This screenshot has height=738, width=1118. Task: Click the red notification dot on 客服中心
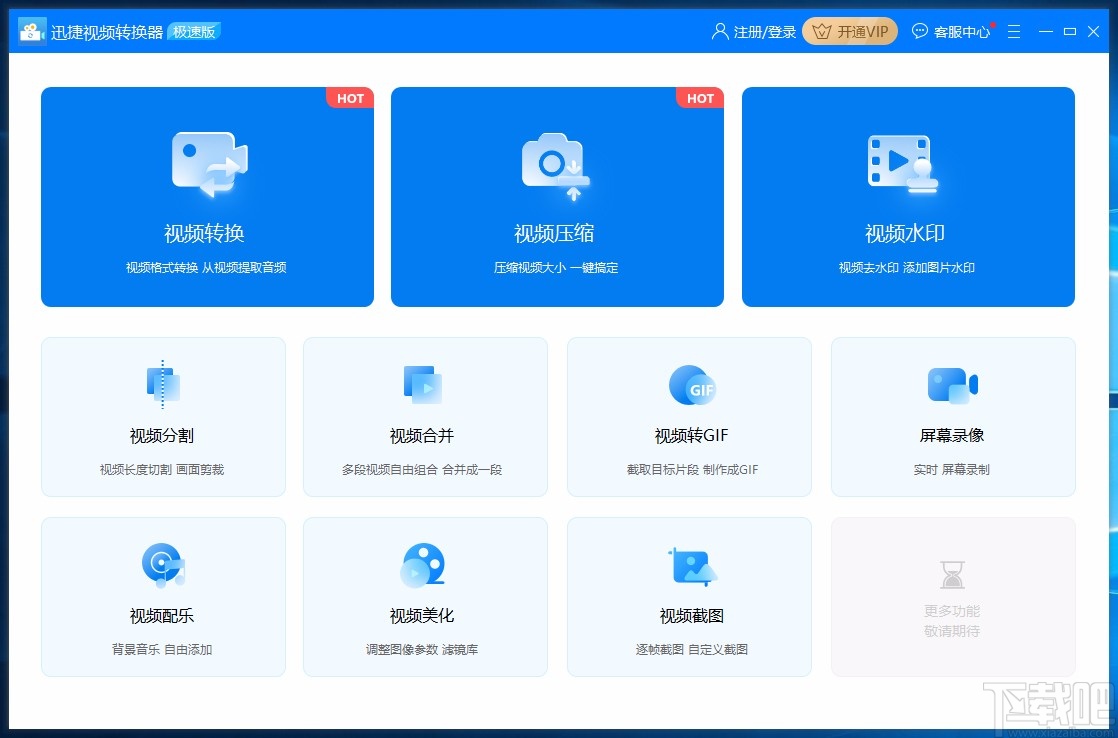[993, 25]
